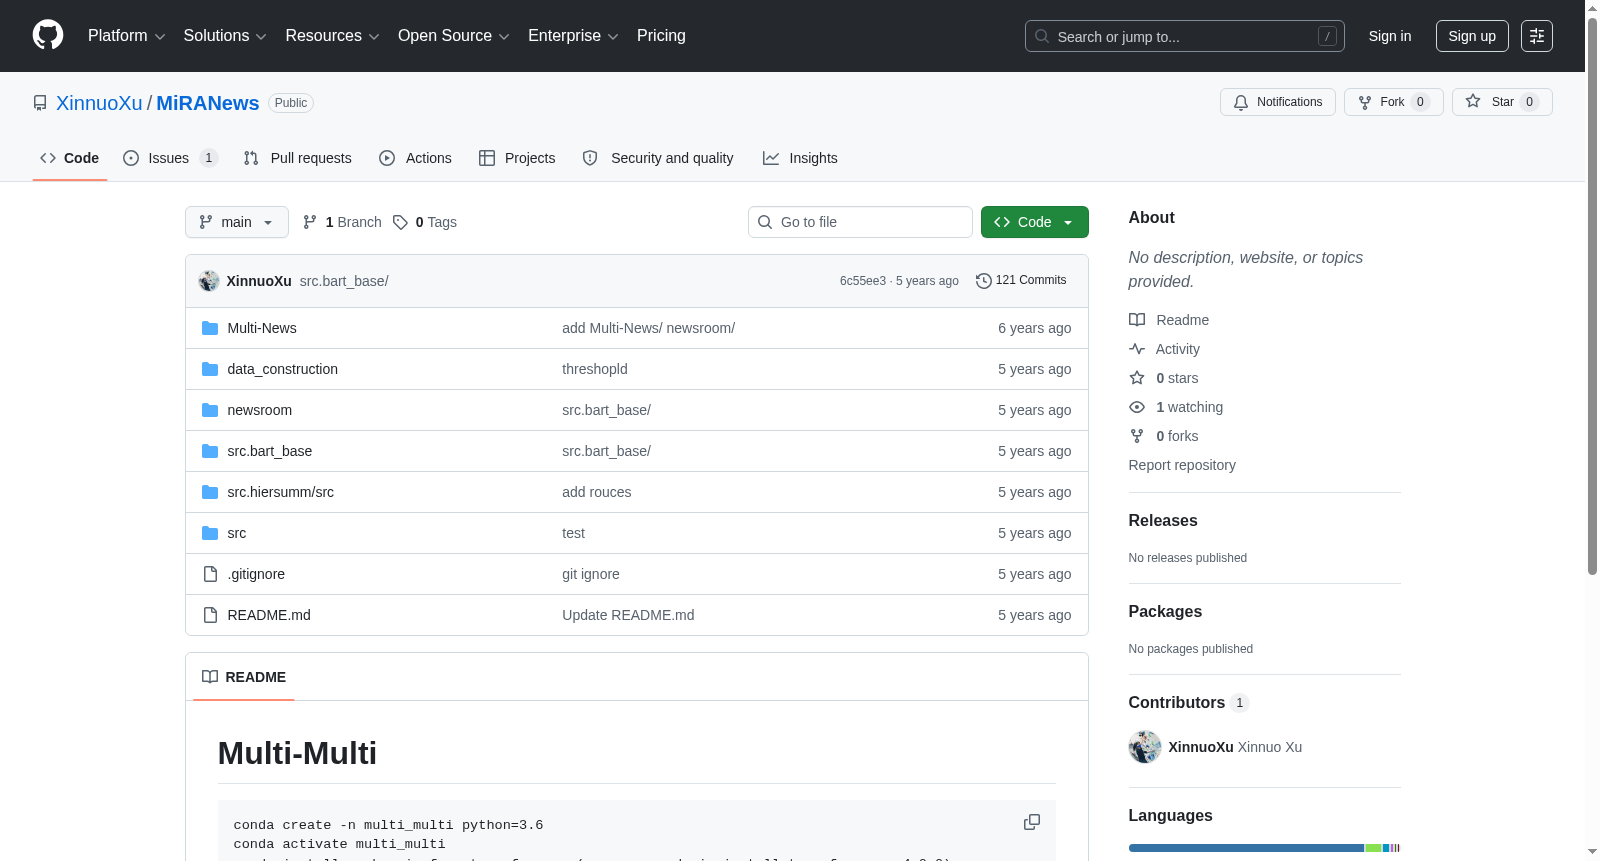The height and width of the screenshot is (861, 1600).
Task: Select the README tab header
Action: click(244, 677)
